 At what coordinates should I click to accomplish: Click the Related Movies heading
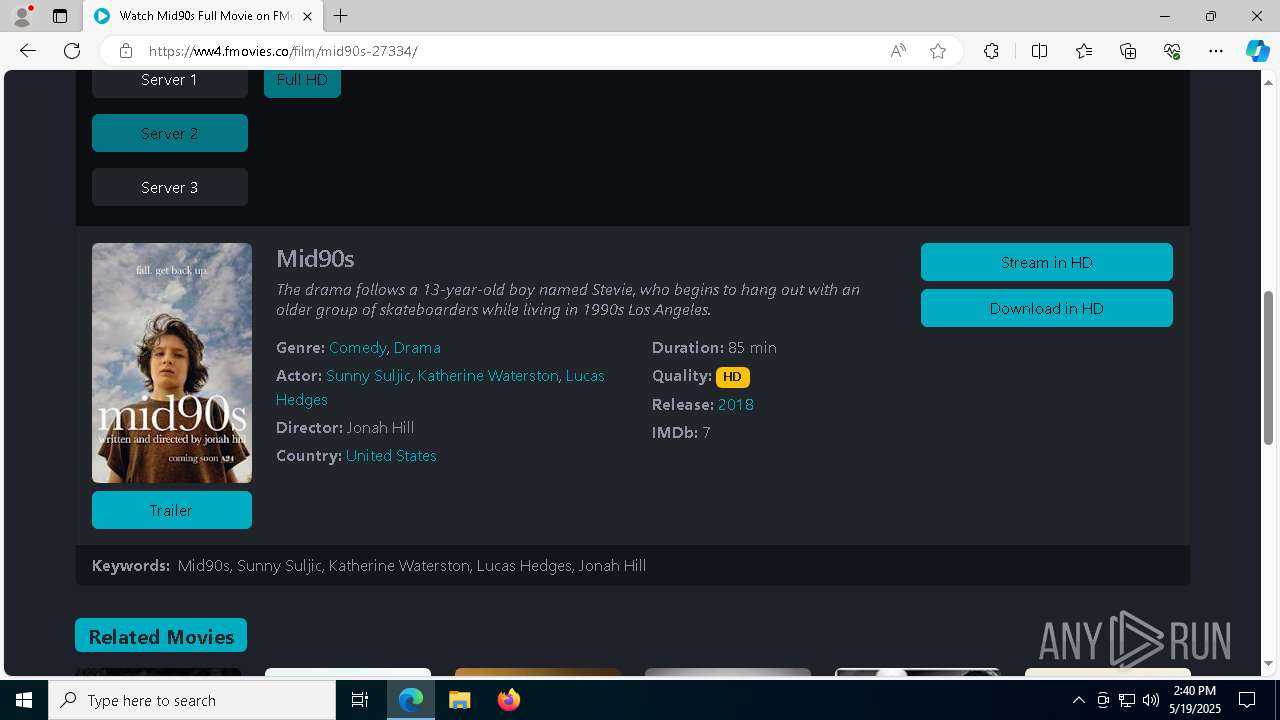[x=161, y=636]
